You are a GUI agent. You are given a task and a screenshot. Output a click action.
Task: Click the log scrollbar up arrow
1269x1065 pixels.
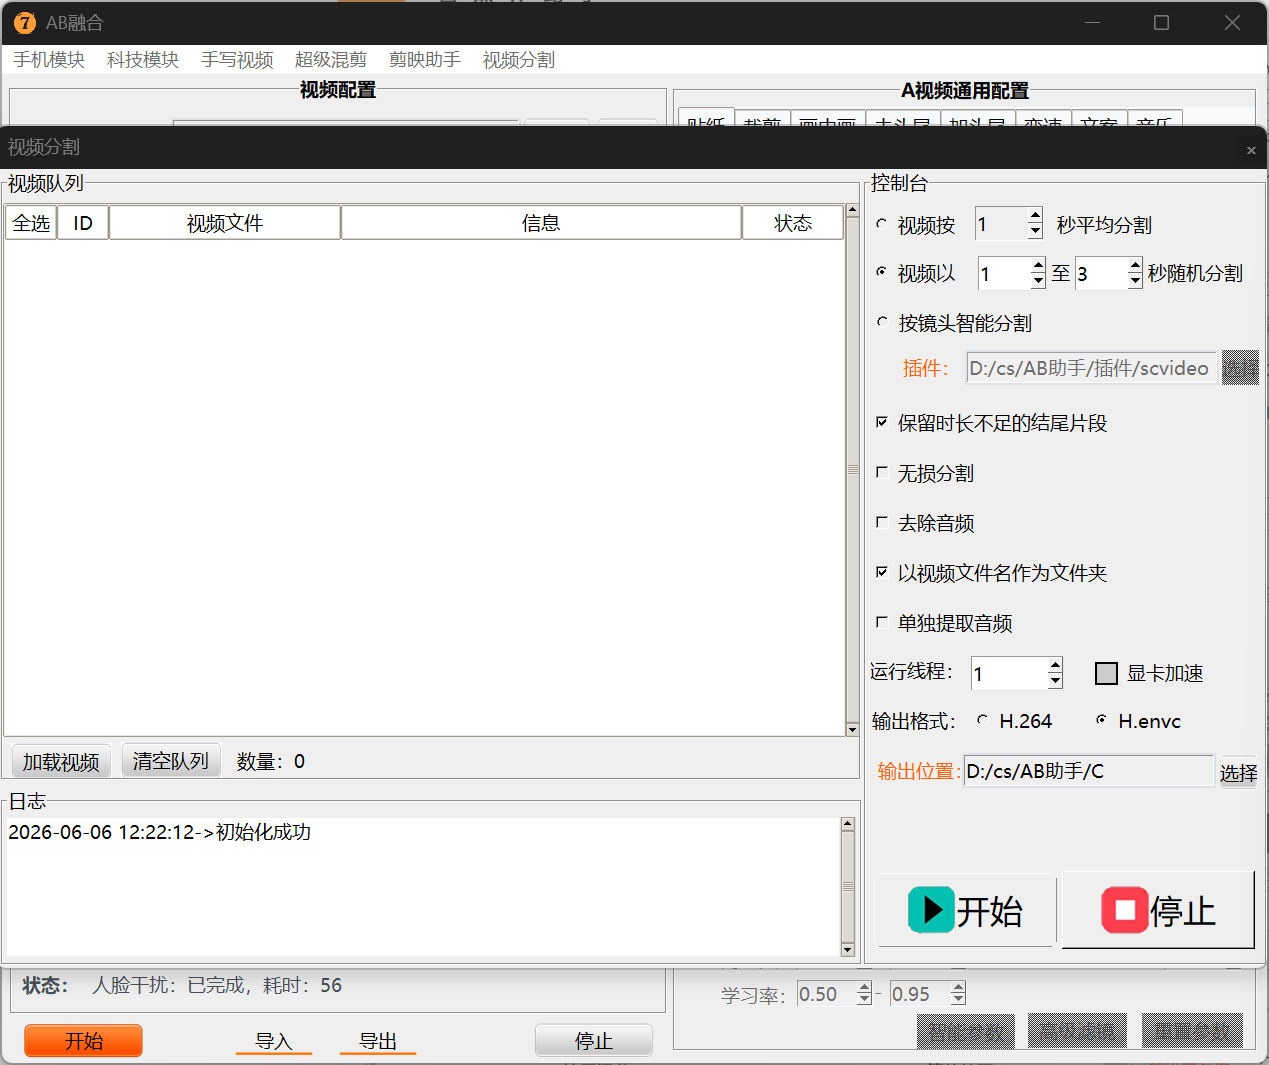tap(848, 824)
